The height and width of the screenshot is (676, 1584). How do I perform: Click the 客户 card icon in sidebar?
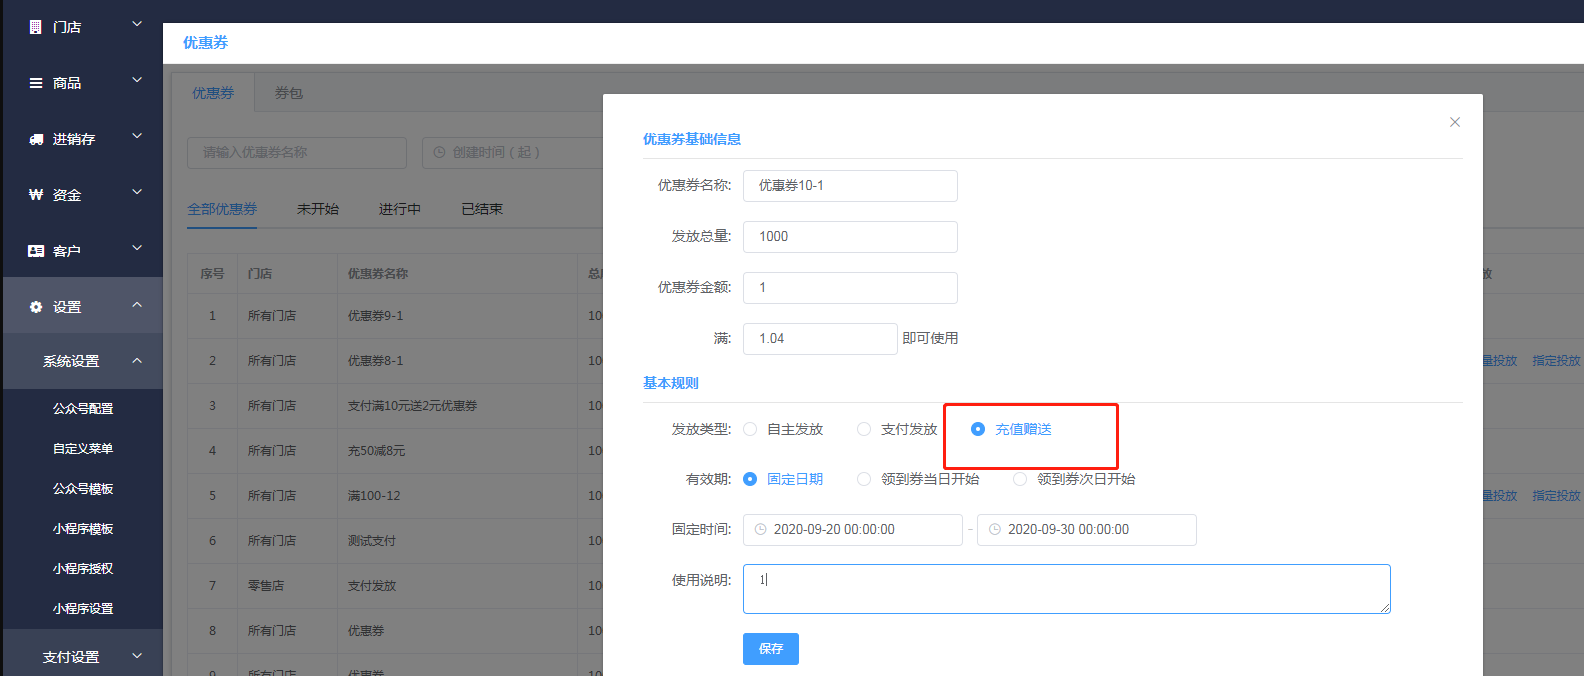[36, 251]
